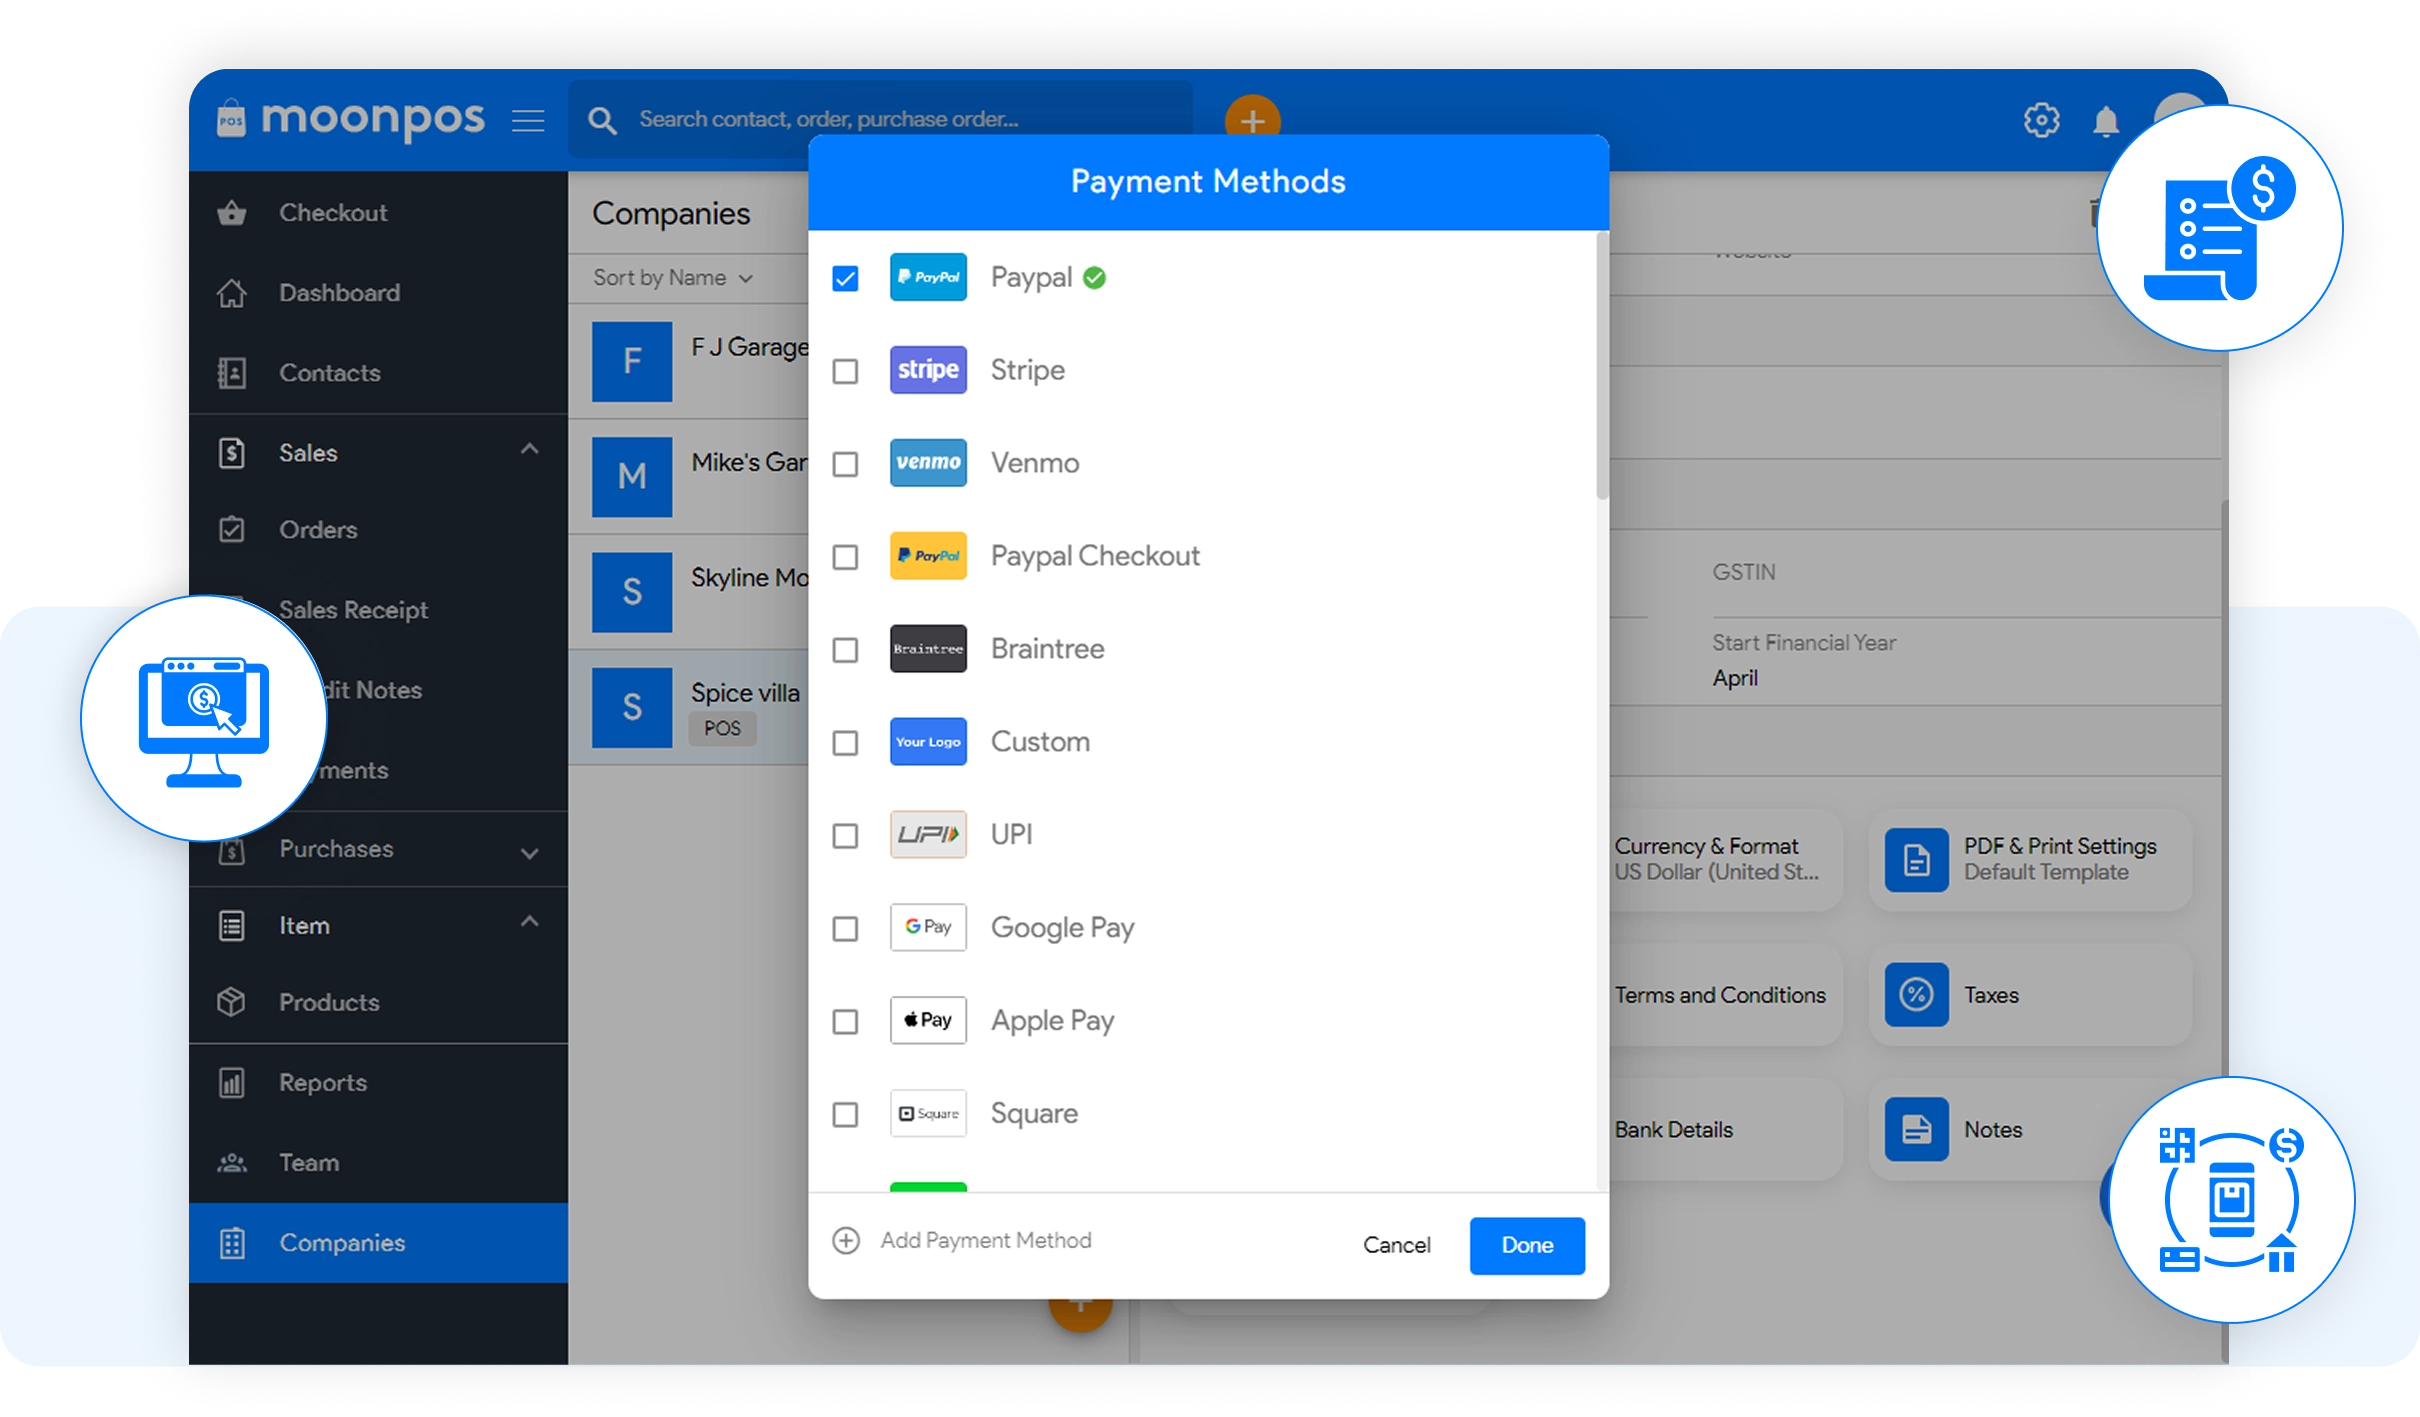
Task: Open the notifications bell icon
Action: point(2106,121)
